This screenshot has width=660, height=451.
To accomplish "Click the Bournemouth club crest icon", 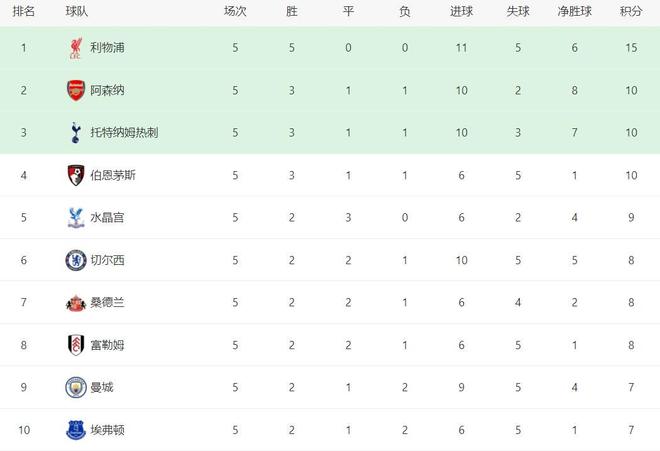I will (x=75, y=175).
